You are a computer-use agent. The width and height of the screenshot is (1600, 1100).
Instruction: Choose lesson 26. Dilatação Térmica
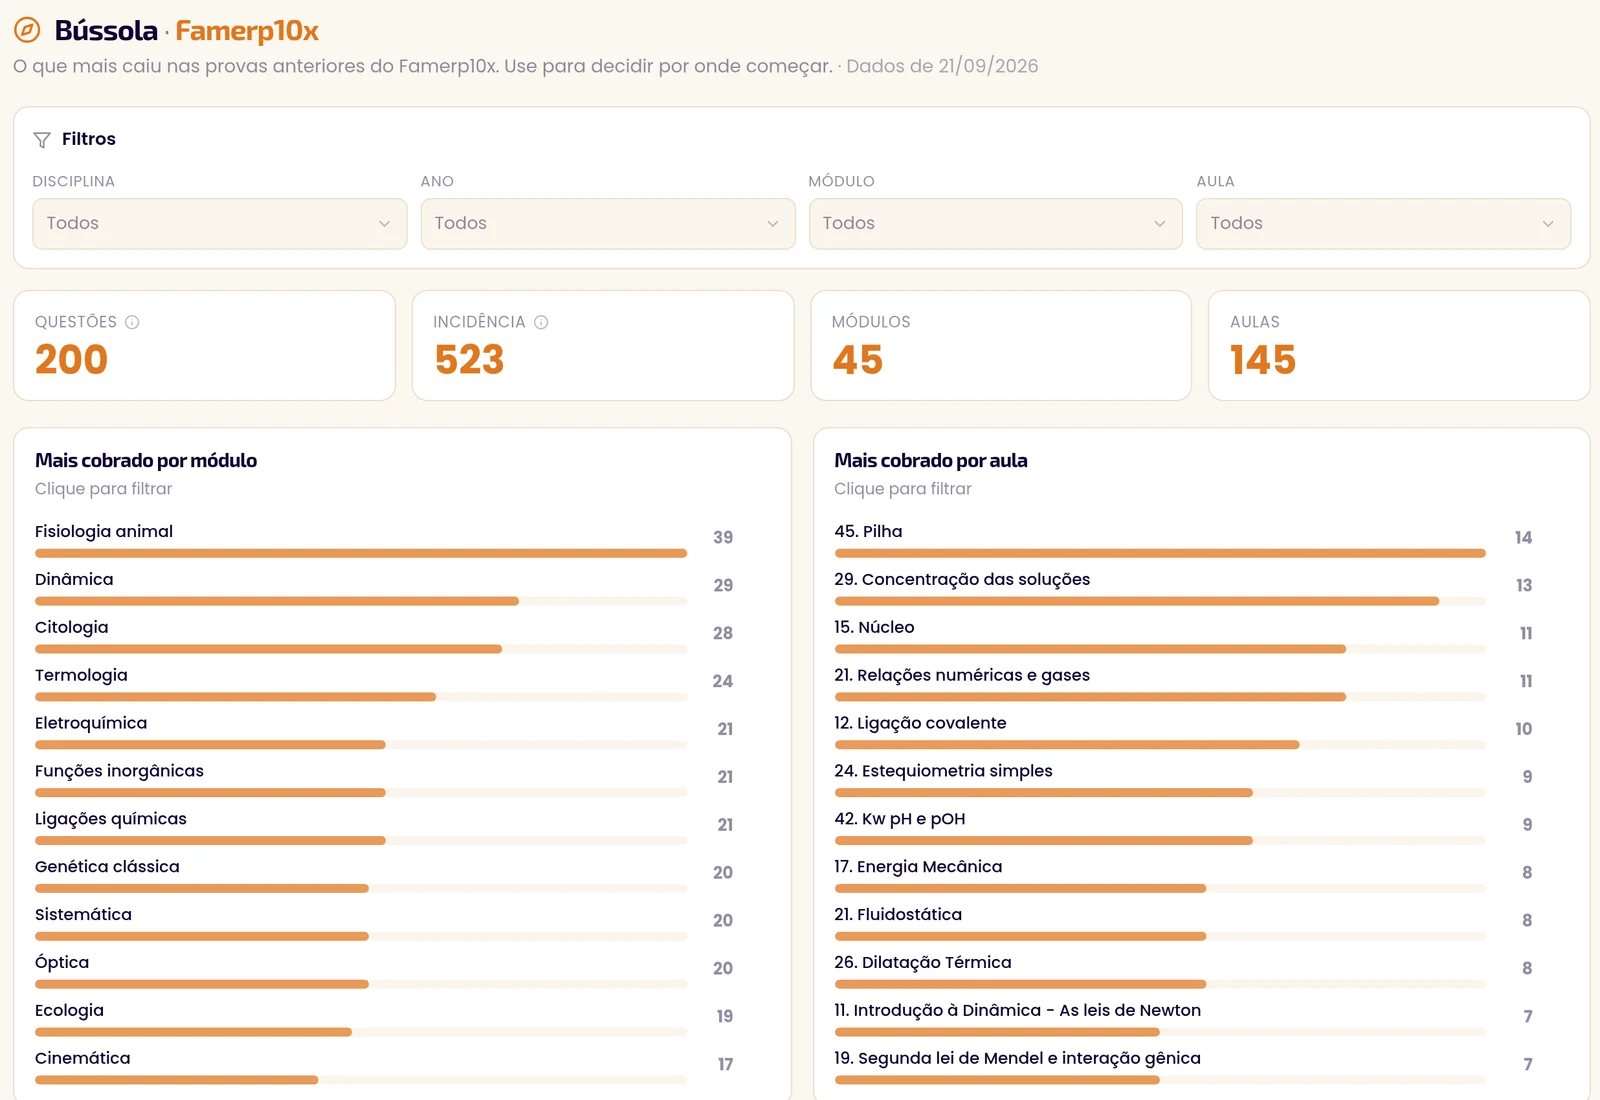click(x=1183, y=971)
